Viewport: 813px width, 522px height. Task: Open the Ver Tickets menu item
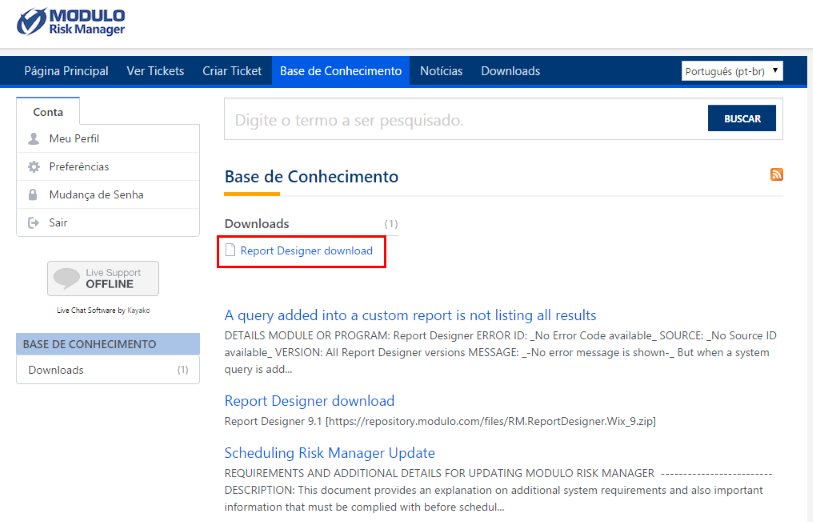[x=155, y=71]
